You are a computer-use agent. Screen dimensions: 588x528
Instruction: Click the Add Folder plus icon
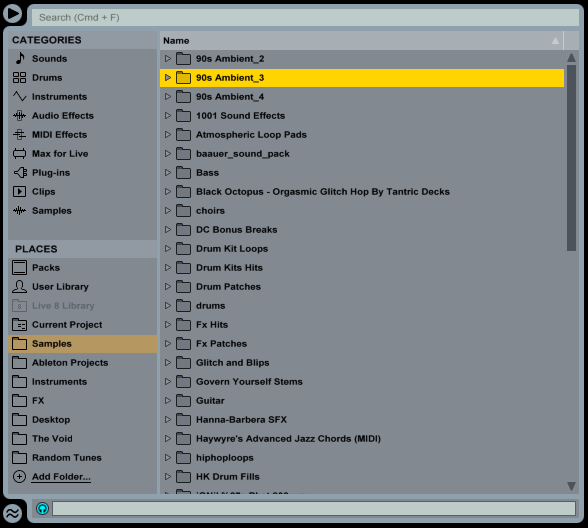tap(20, 477)
